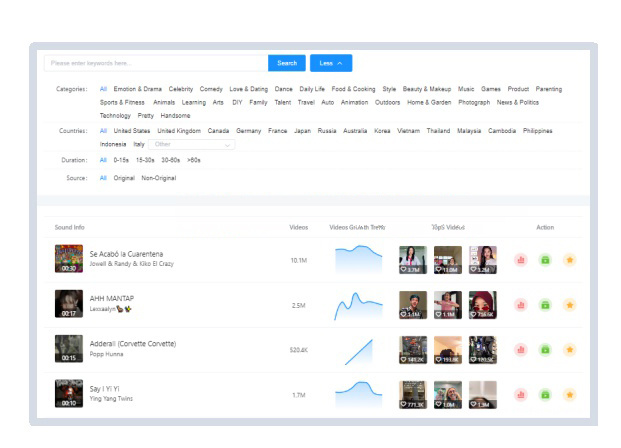
Task: Focus the keyword search input field
Action: coord(155,63)
